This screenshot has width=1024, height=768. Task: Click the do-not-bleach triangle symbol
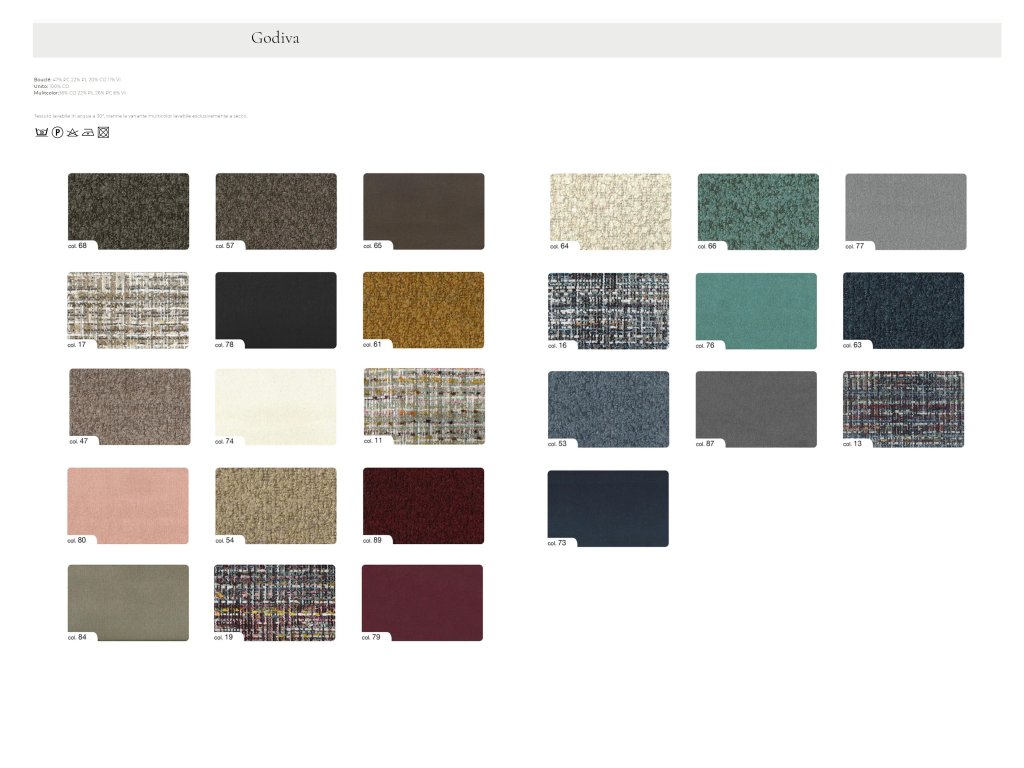point(72,132)
